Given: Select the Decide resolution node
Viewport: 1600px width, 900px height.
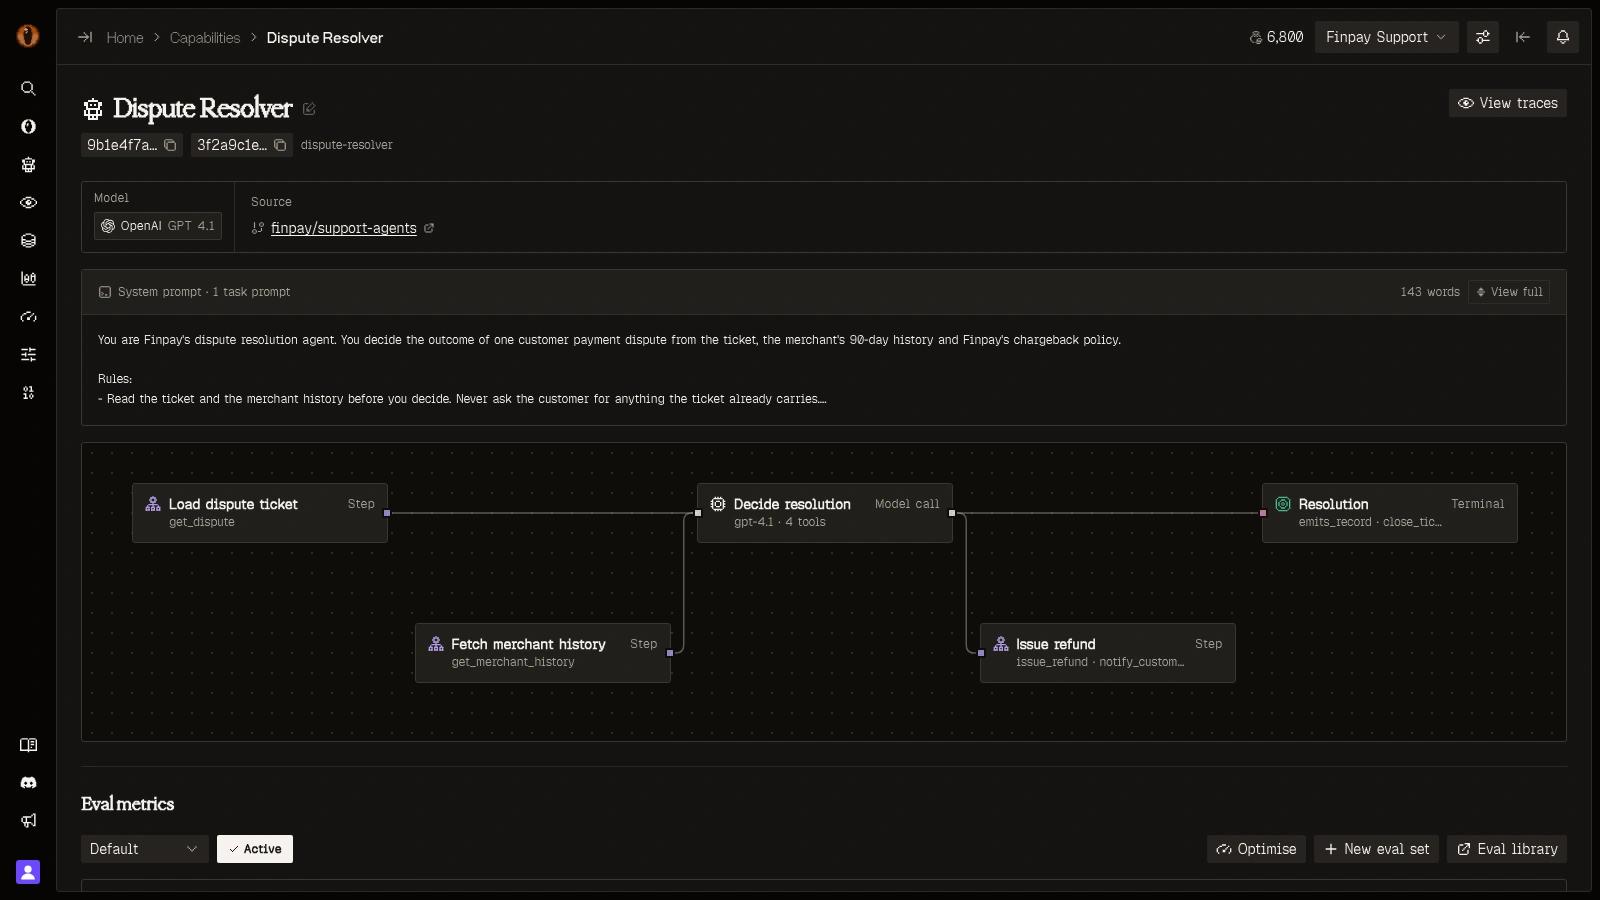Looking at the screenshot, I should click(825, 513).
